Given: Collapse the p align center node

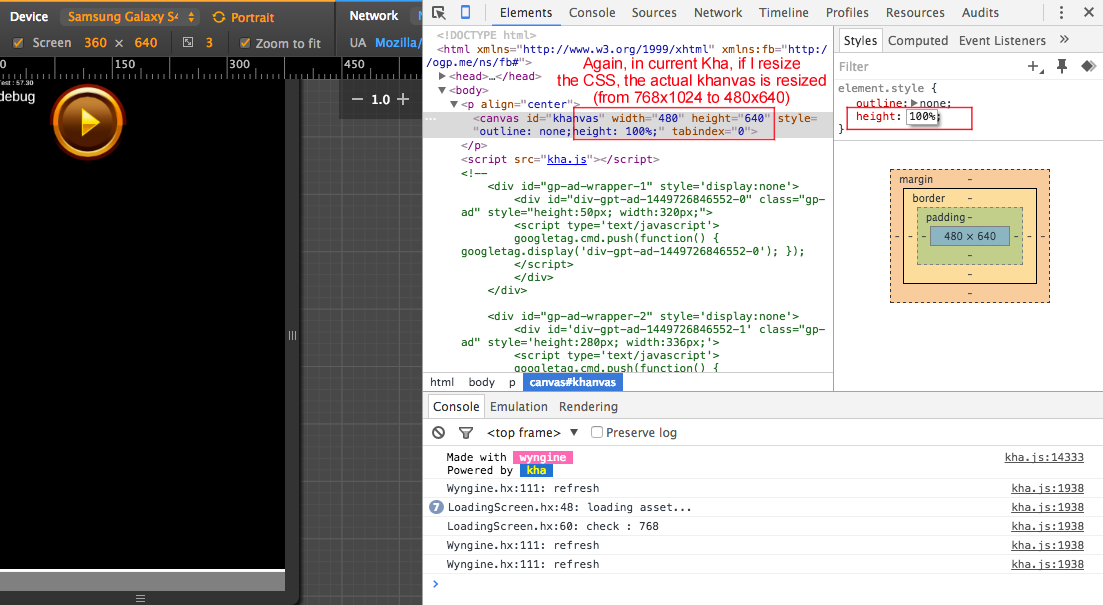Looking at the screenshot, I should (x=454, y=104).
